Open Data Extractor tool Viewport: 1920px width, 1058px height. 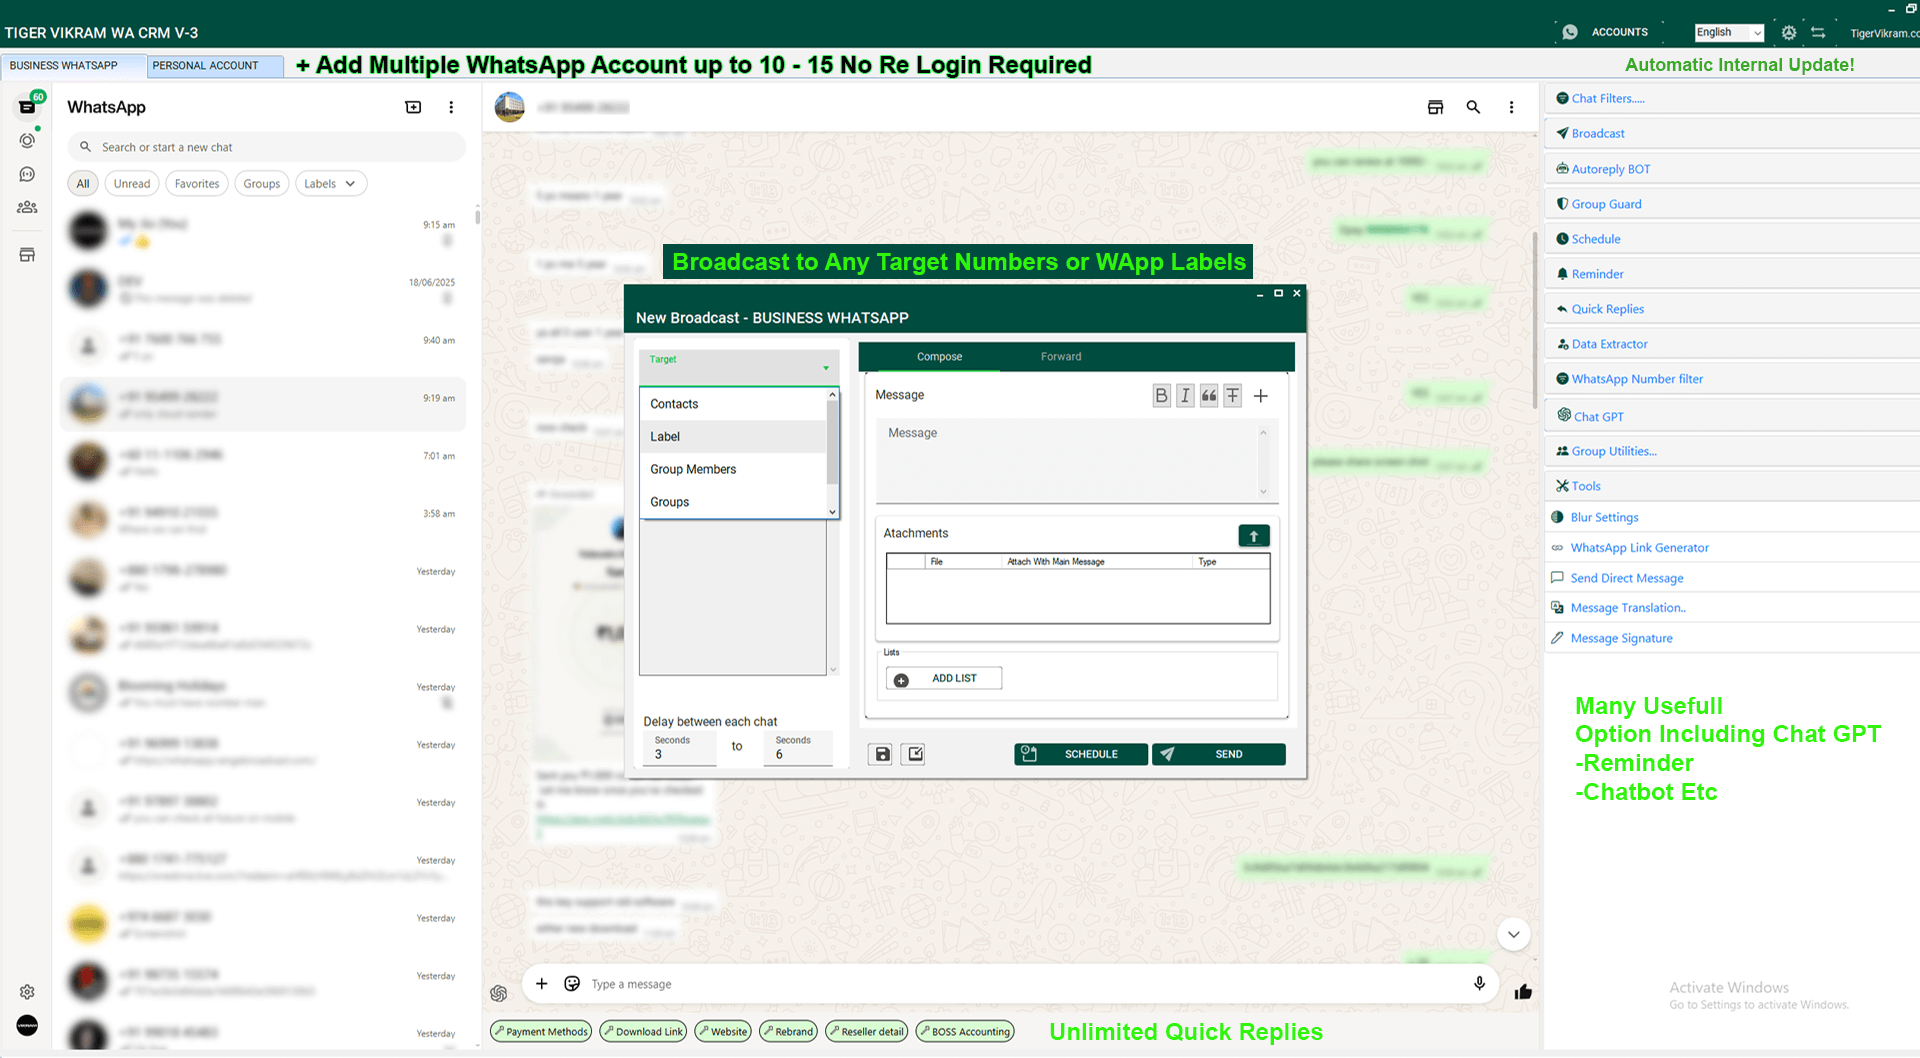[x=1733, y=344]
